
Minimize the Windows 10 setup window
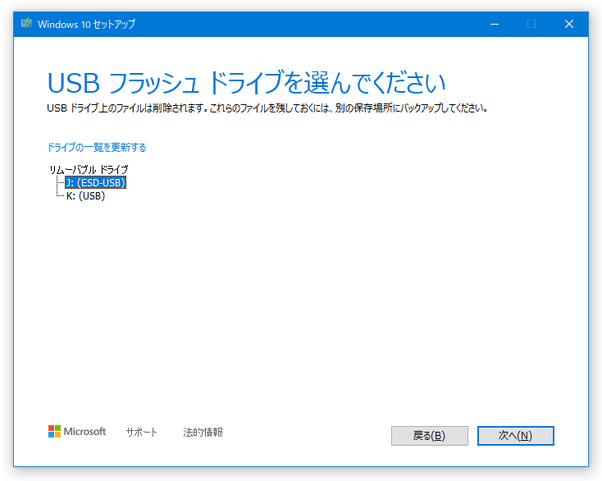[x=494, y=24]
